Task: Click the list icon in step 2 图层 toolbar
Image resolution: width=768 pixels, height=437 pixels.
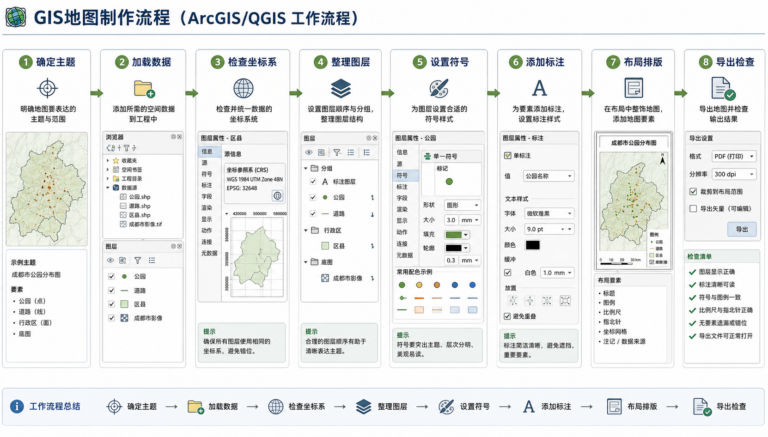Action: 152,261
